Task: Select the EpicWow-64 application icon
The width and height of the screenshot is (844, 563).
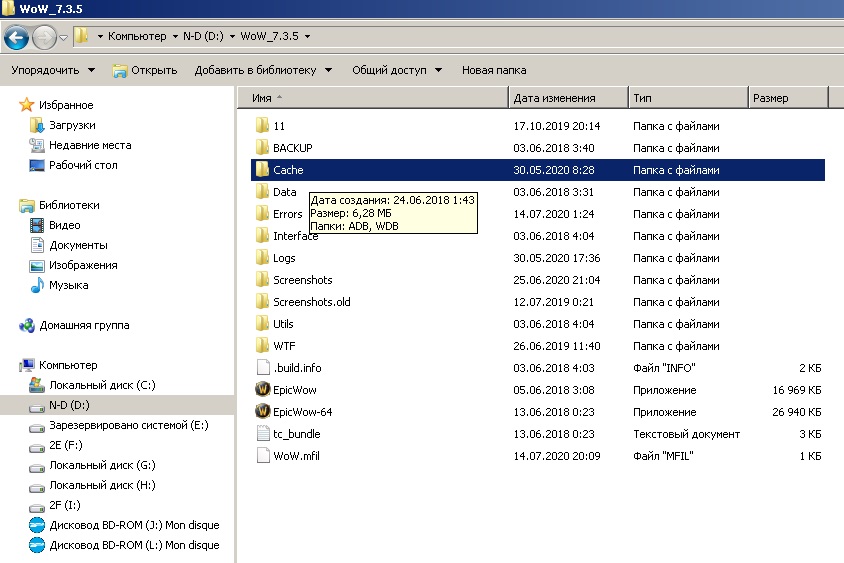Action: pos(263,412)
